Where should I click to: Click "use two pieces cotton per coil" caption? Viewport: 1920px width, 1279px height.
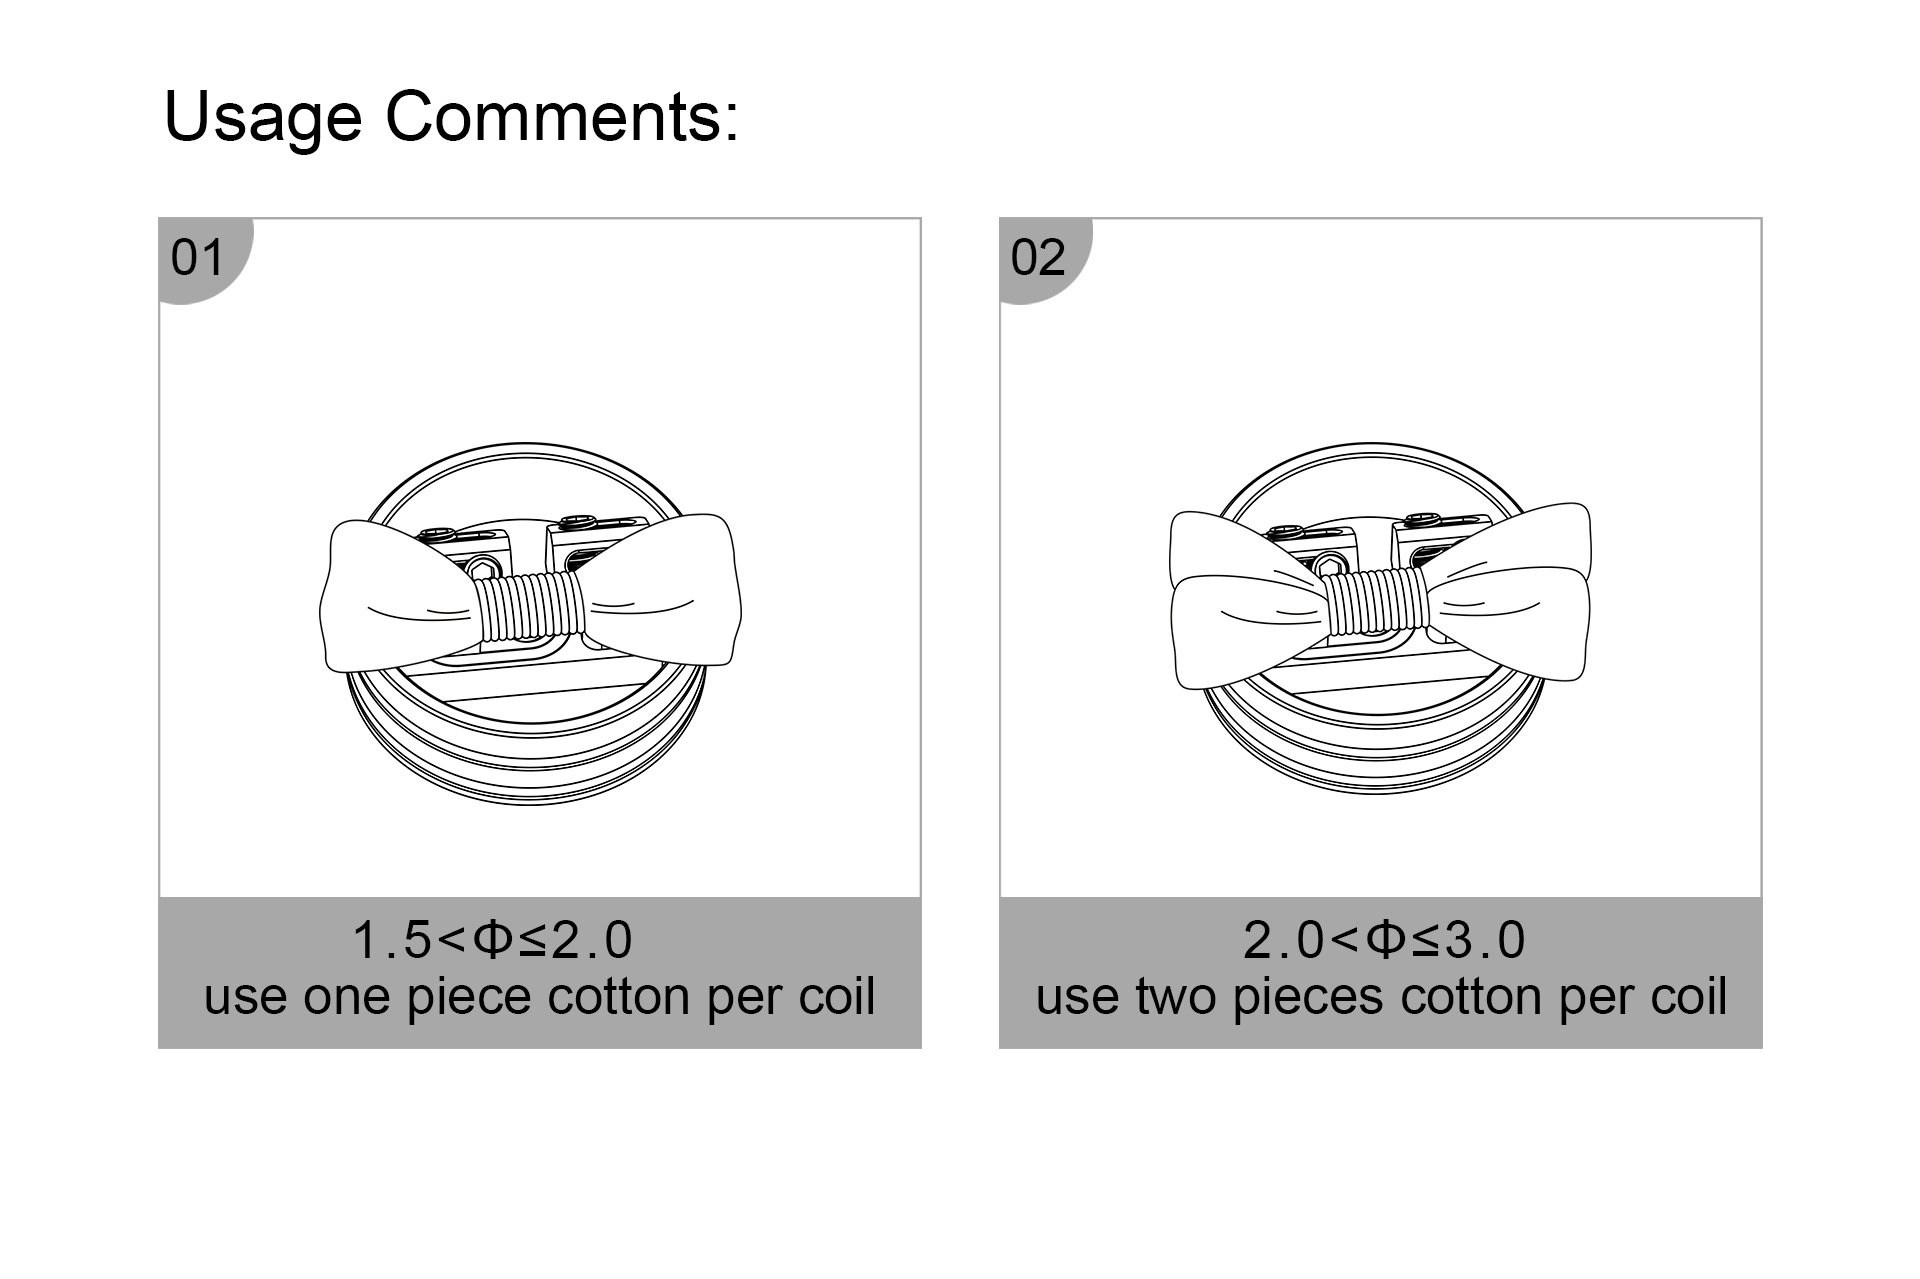click(x=1381, y=997)
